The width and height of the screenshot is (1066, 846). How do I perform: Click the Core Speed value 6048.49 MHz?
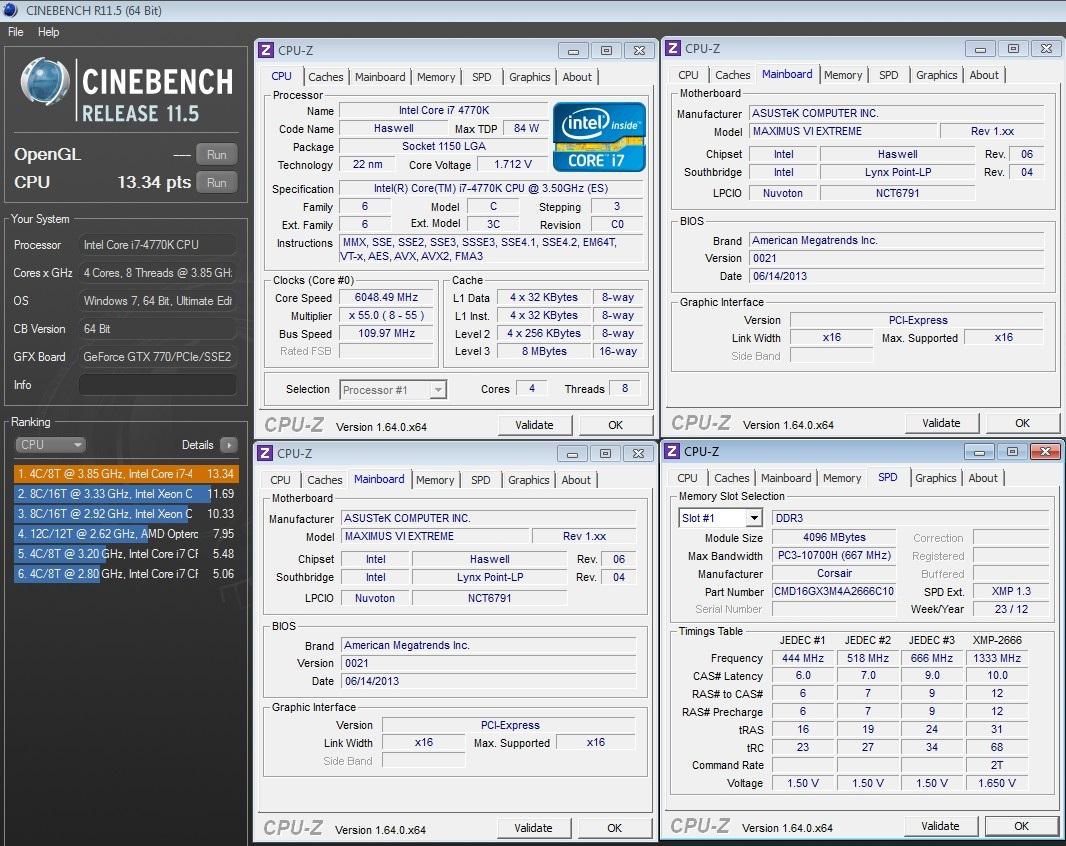click(386, 297)
